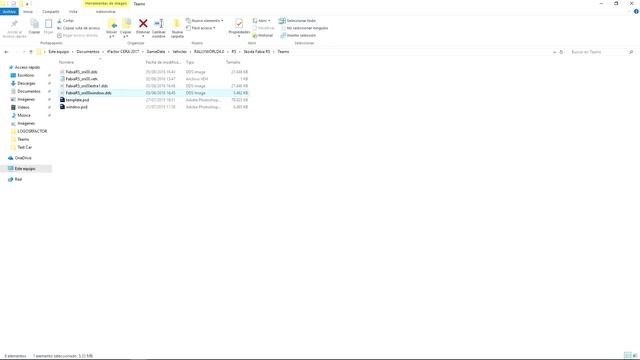Select the FabiaR5 window.dds file
The width and height of the screenshot is (640, 360).
click(x=153, y=93)
